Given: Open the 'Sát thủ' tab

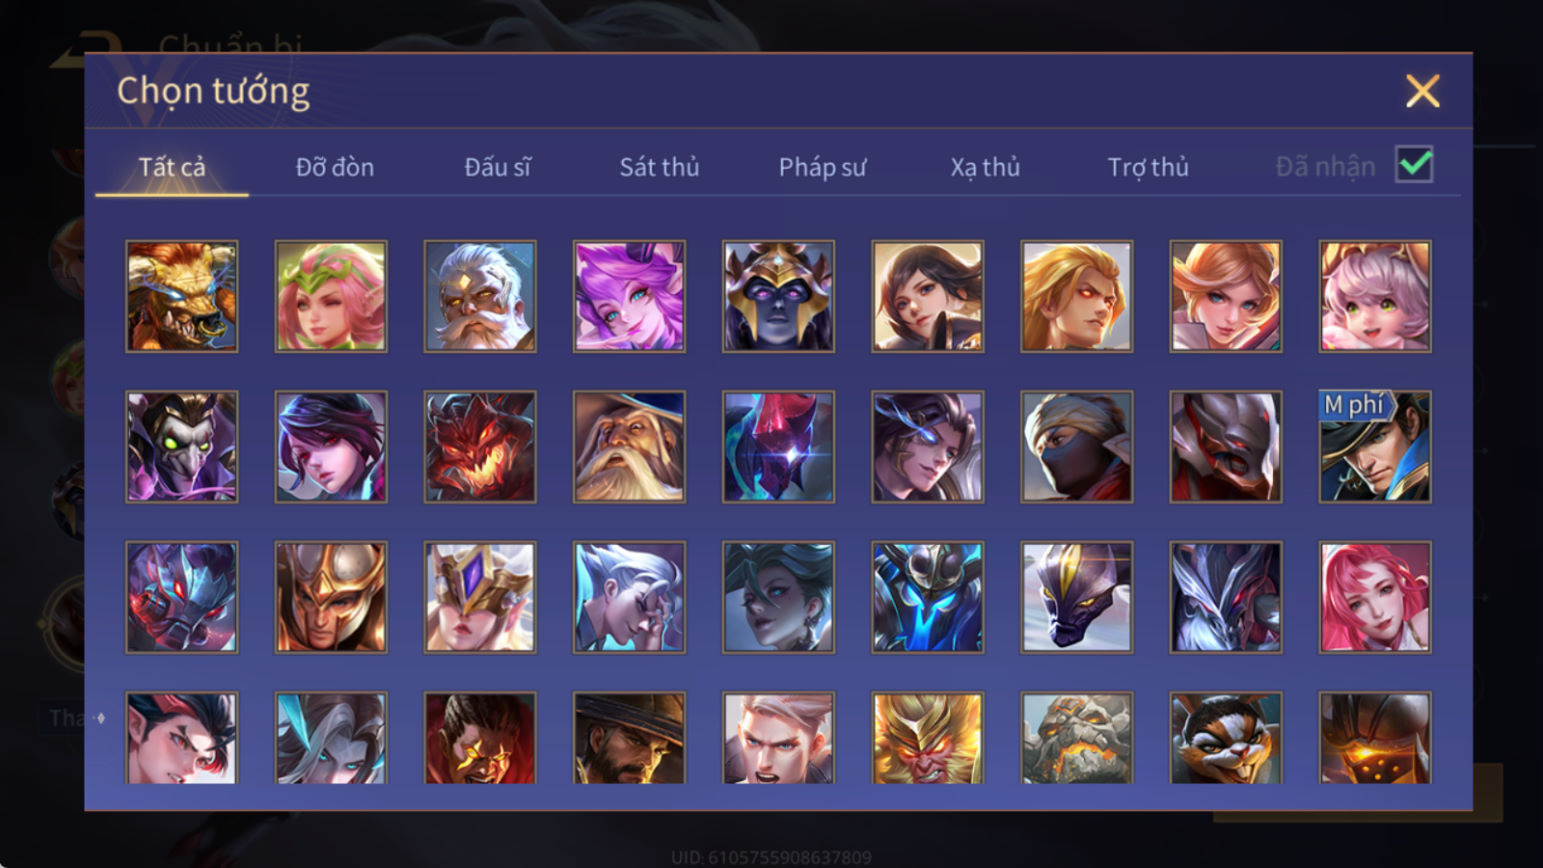Looking at the screenshot, I should pyautogui.click(x=659, y=167).
